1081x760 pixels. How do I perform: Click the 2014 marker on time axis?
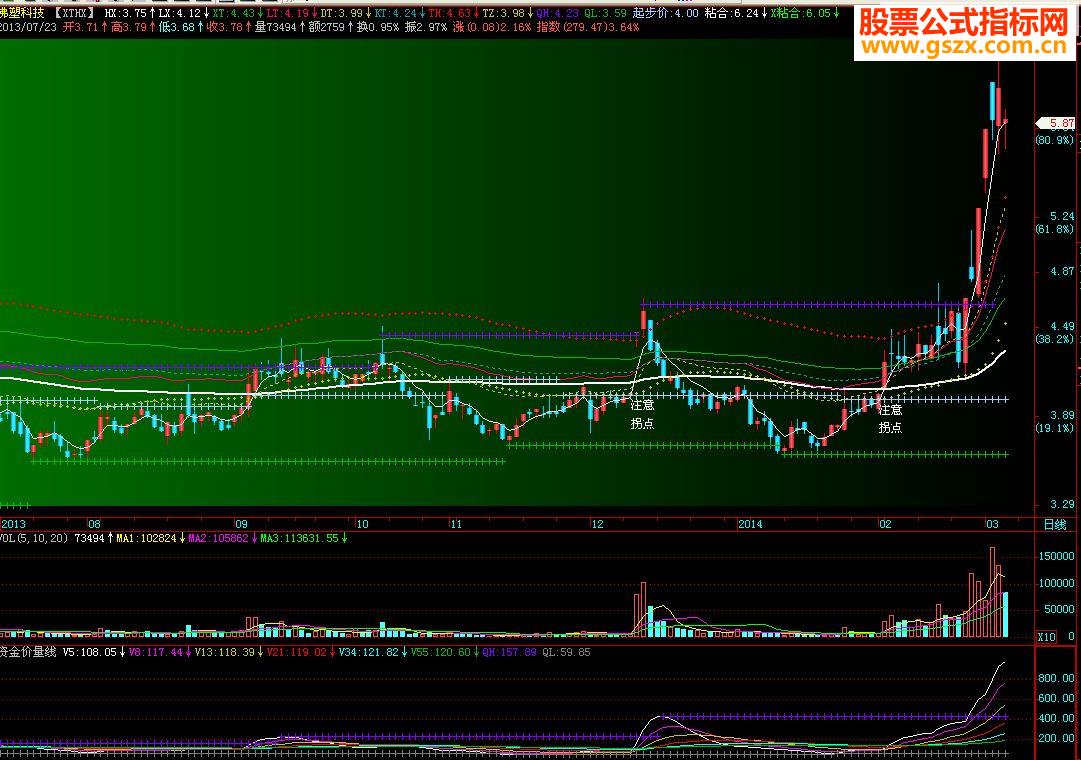pyautogui.click(x=750, y=524)
